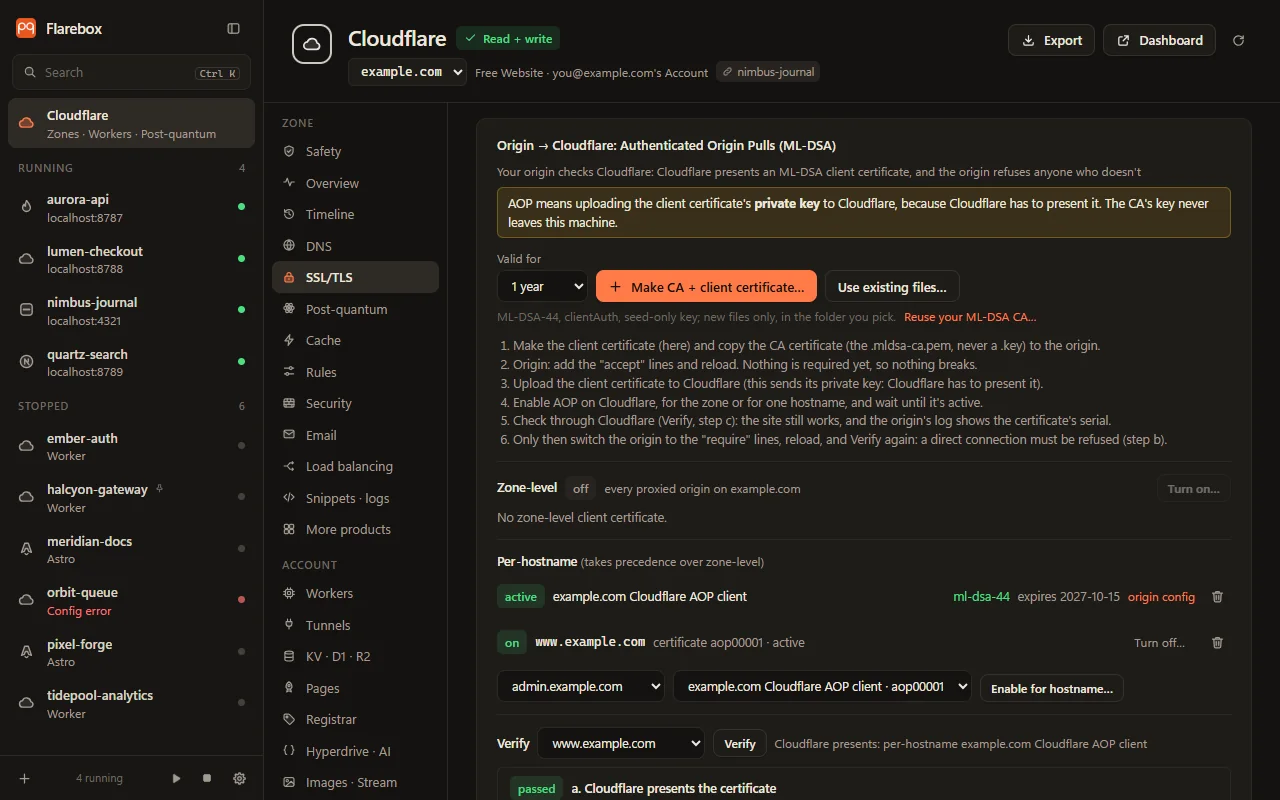
Task: Stop all projects with the square icon
Action: pyautogui.click(x=207, y=778)
